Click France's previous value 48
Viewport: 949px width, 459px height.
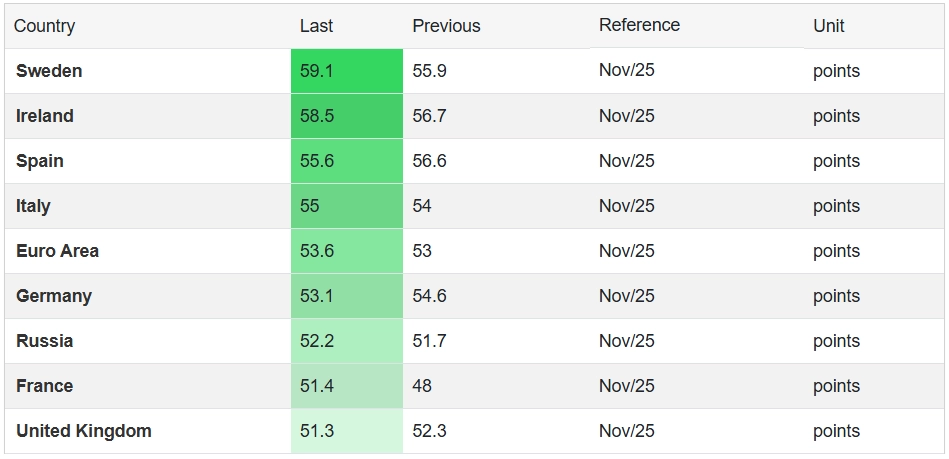point(422,386)
